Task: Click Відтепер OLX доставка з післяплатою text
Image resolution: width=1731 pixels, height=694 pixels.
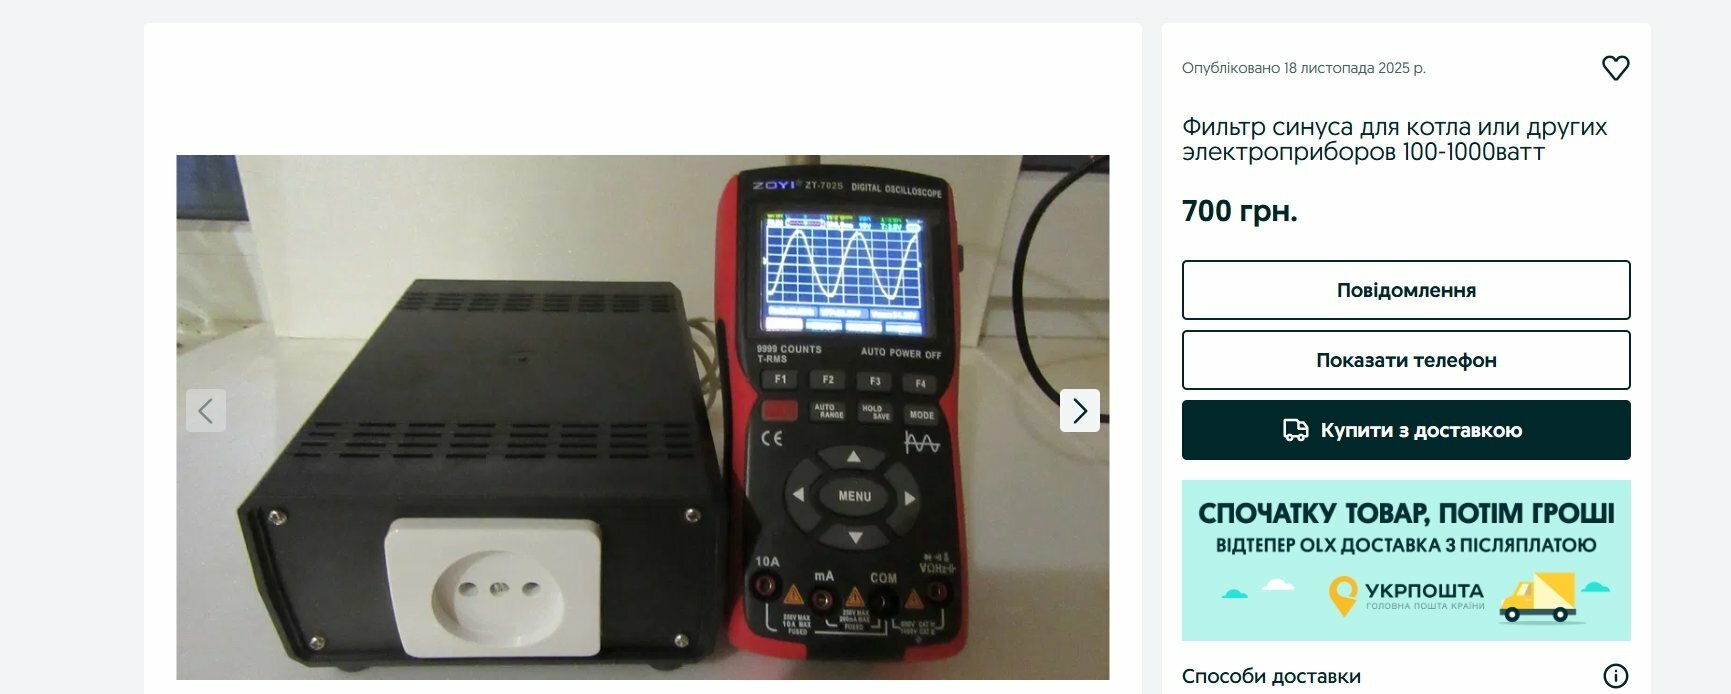Action: point(1406,546)
